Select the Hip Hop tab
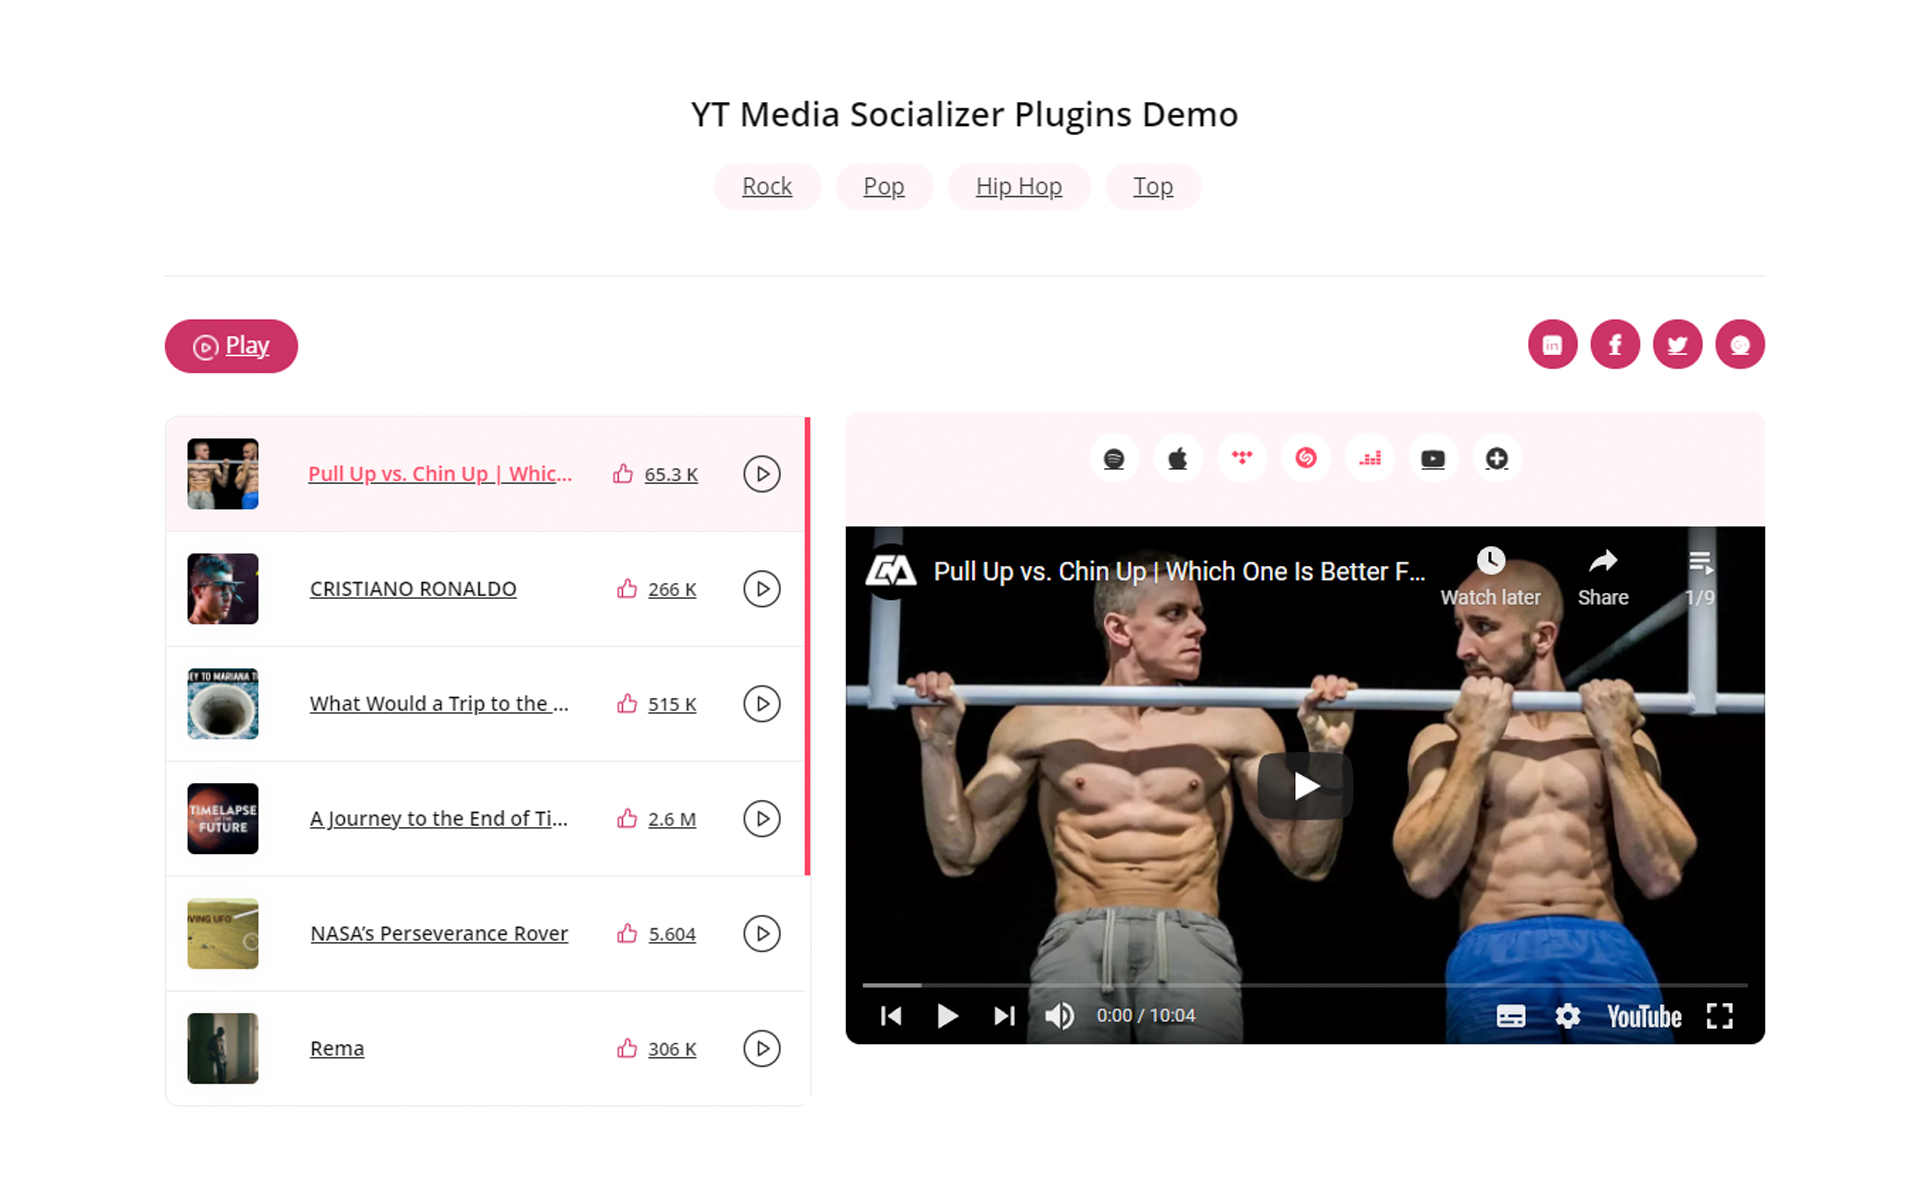Screen dimensions: 1930x1200 1019,187
